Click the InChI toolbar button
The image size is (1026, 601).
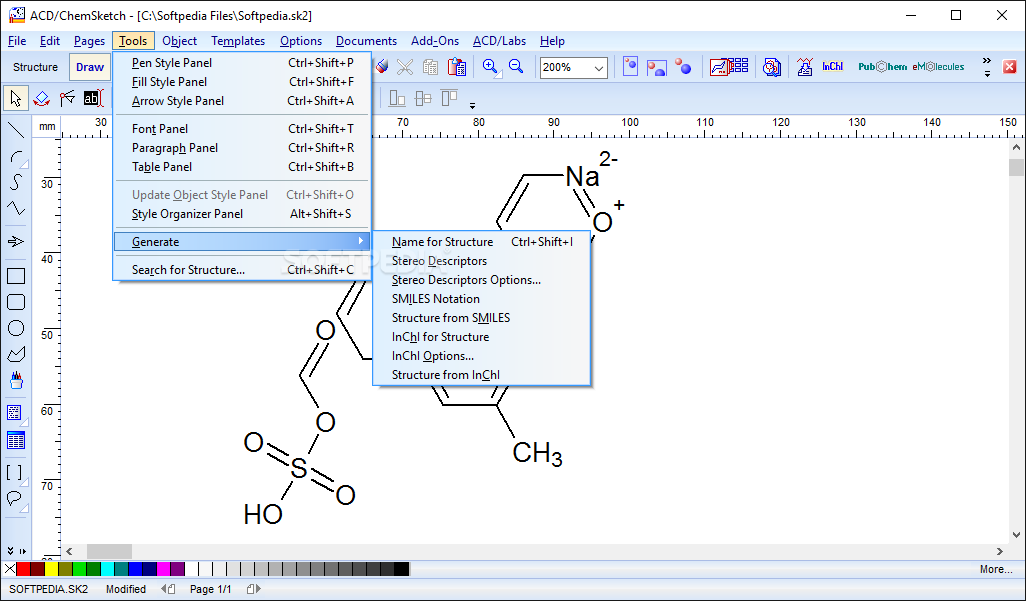(832, 67)
